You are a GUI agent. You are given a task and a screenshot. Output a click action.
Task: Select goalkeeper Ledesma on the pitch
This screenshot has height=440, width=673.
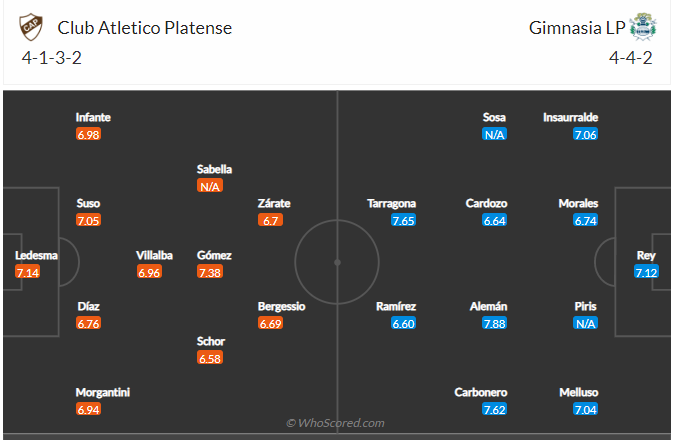point(36,255)
